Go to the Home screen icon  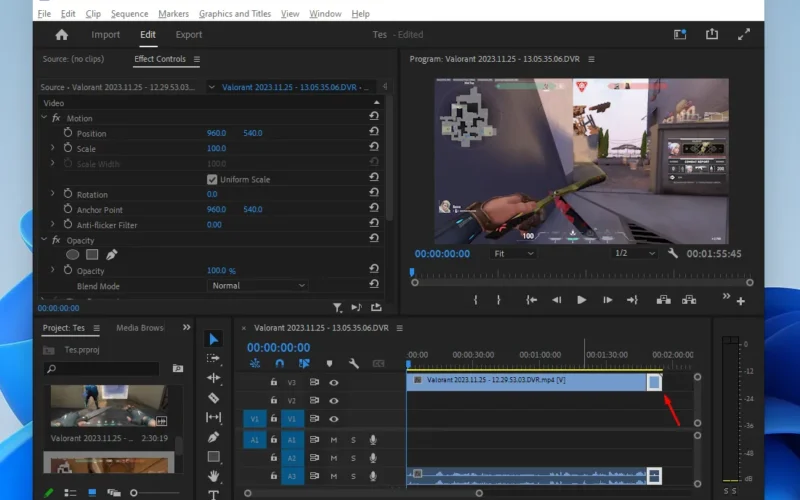(x=62, y=35)
